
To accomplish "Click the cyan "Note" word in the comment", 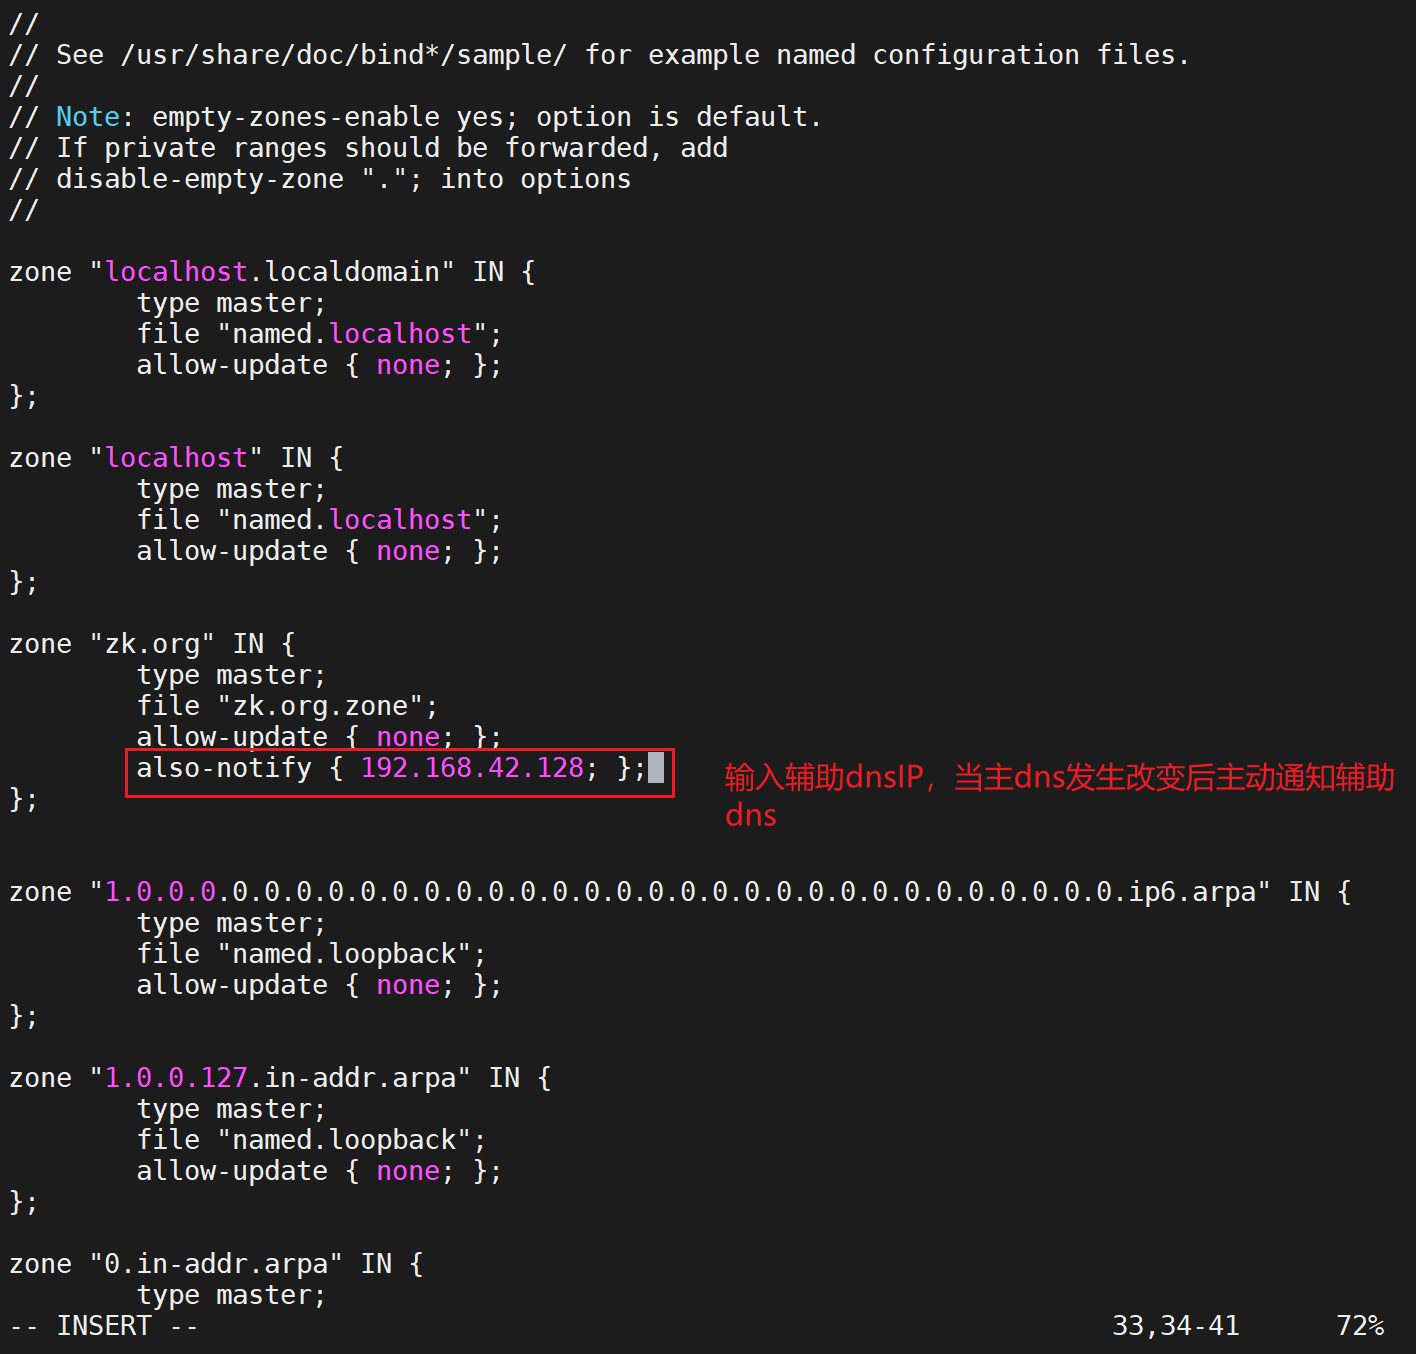I will [x=88, y=117].
